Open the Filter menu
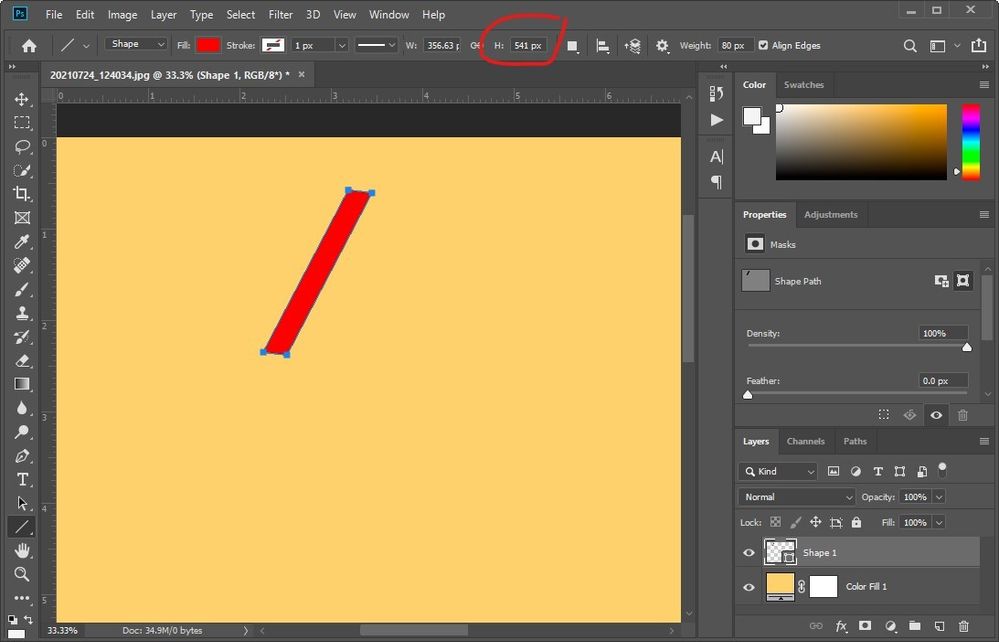This screenshot has width=999, height=642. click(x=280, y=15)
